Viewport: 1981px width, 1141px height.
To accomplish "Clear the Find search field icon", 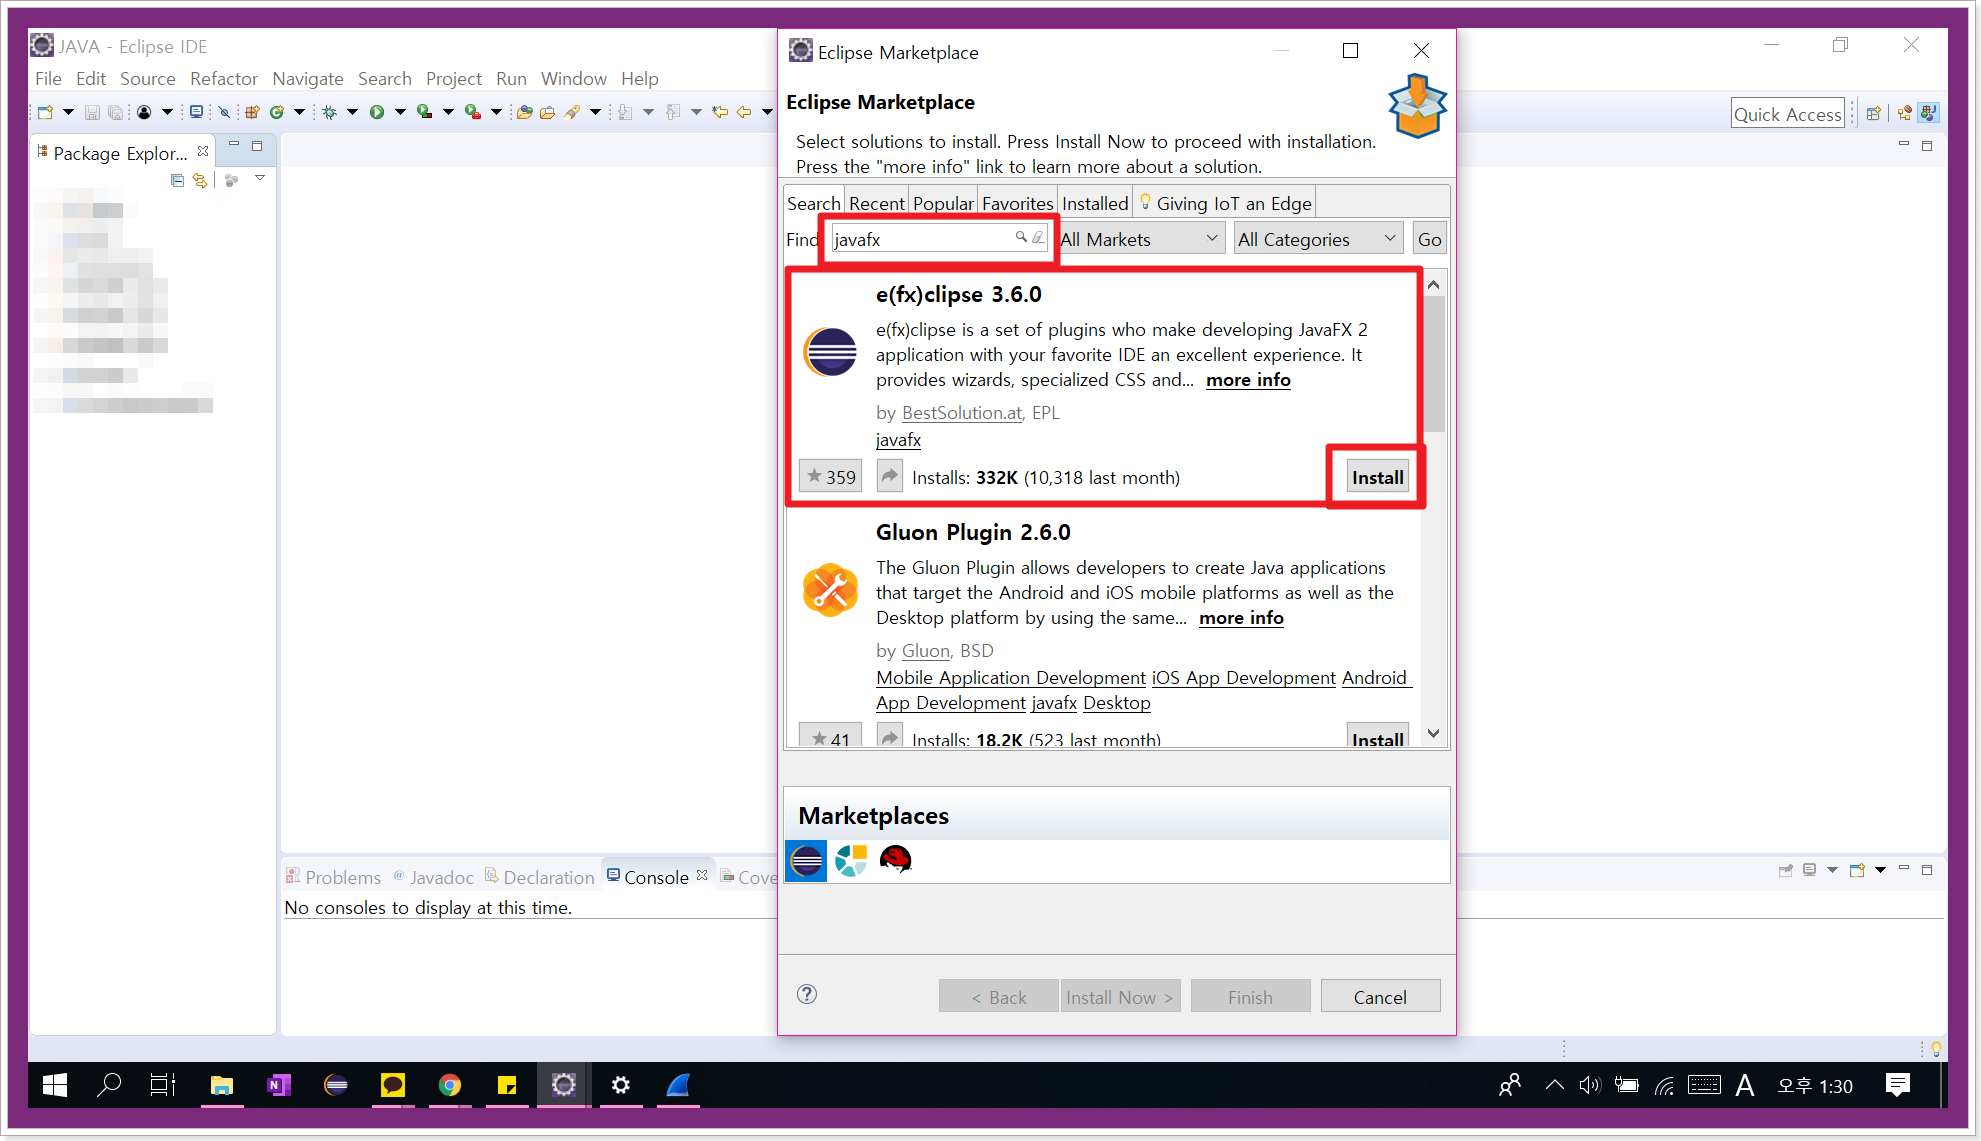I will [x=1038, y=238].
